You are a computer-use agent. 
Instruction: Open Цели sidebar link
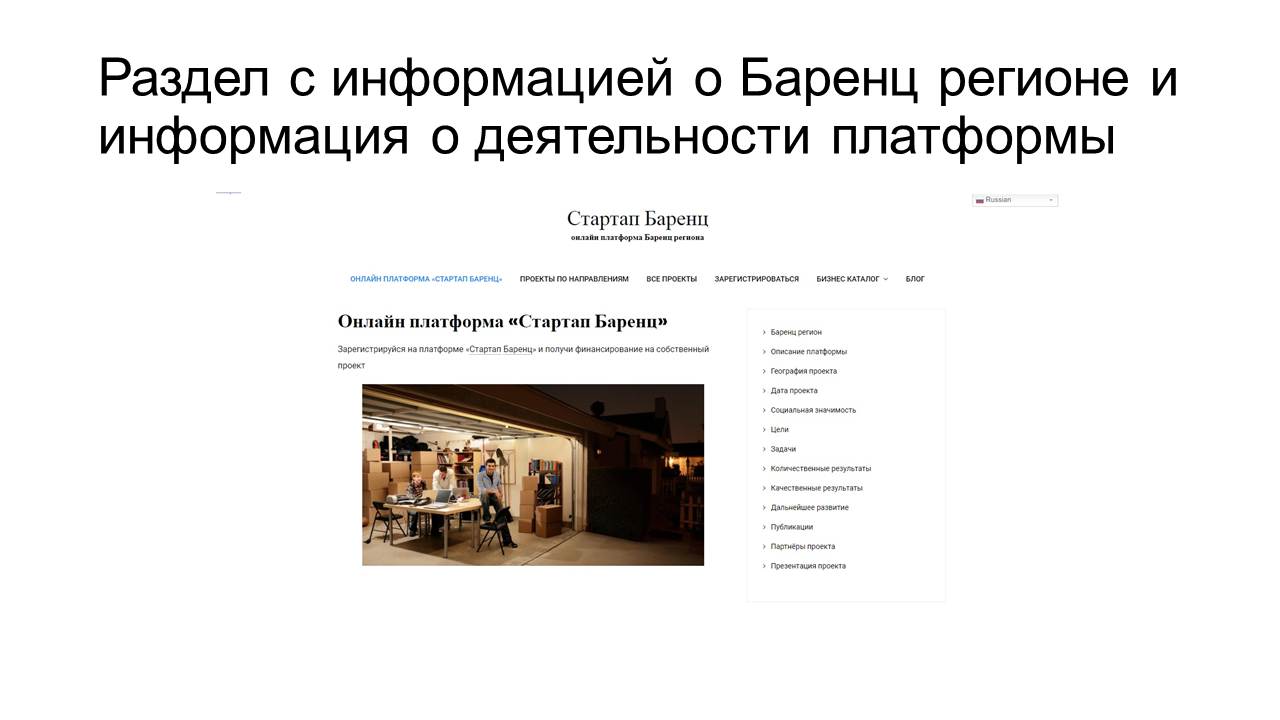[x=779, y=430]
